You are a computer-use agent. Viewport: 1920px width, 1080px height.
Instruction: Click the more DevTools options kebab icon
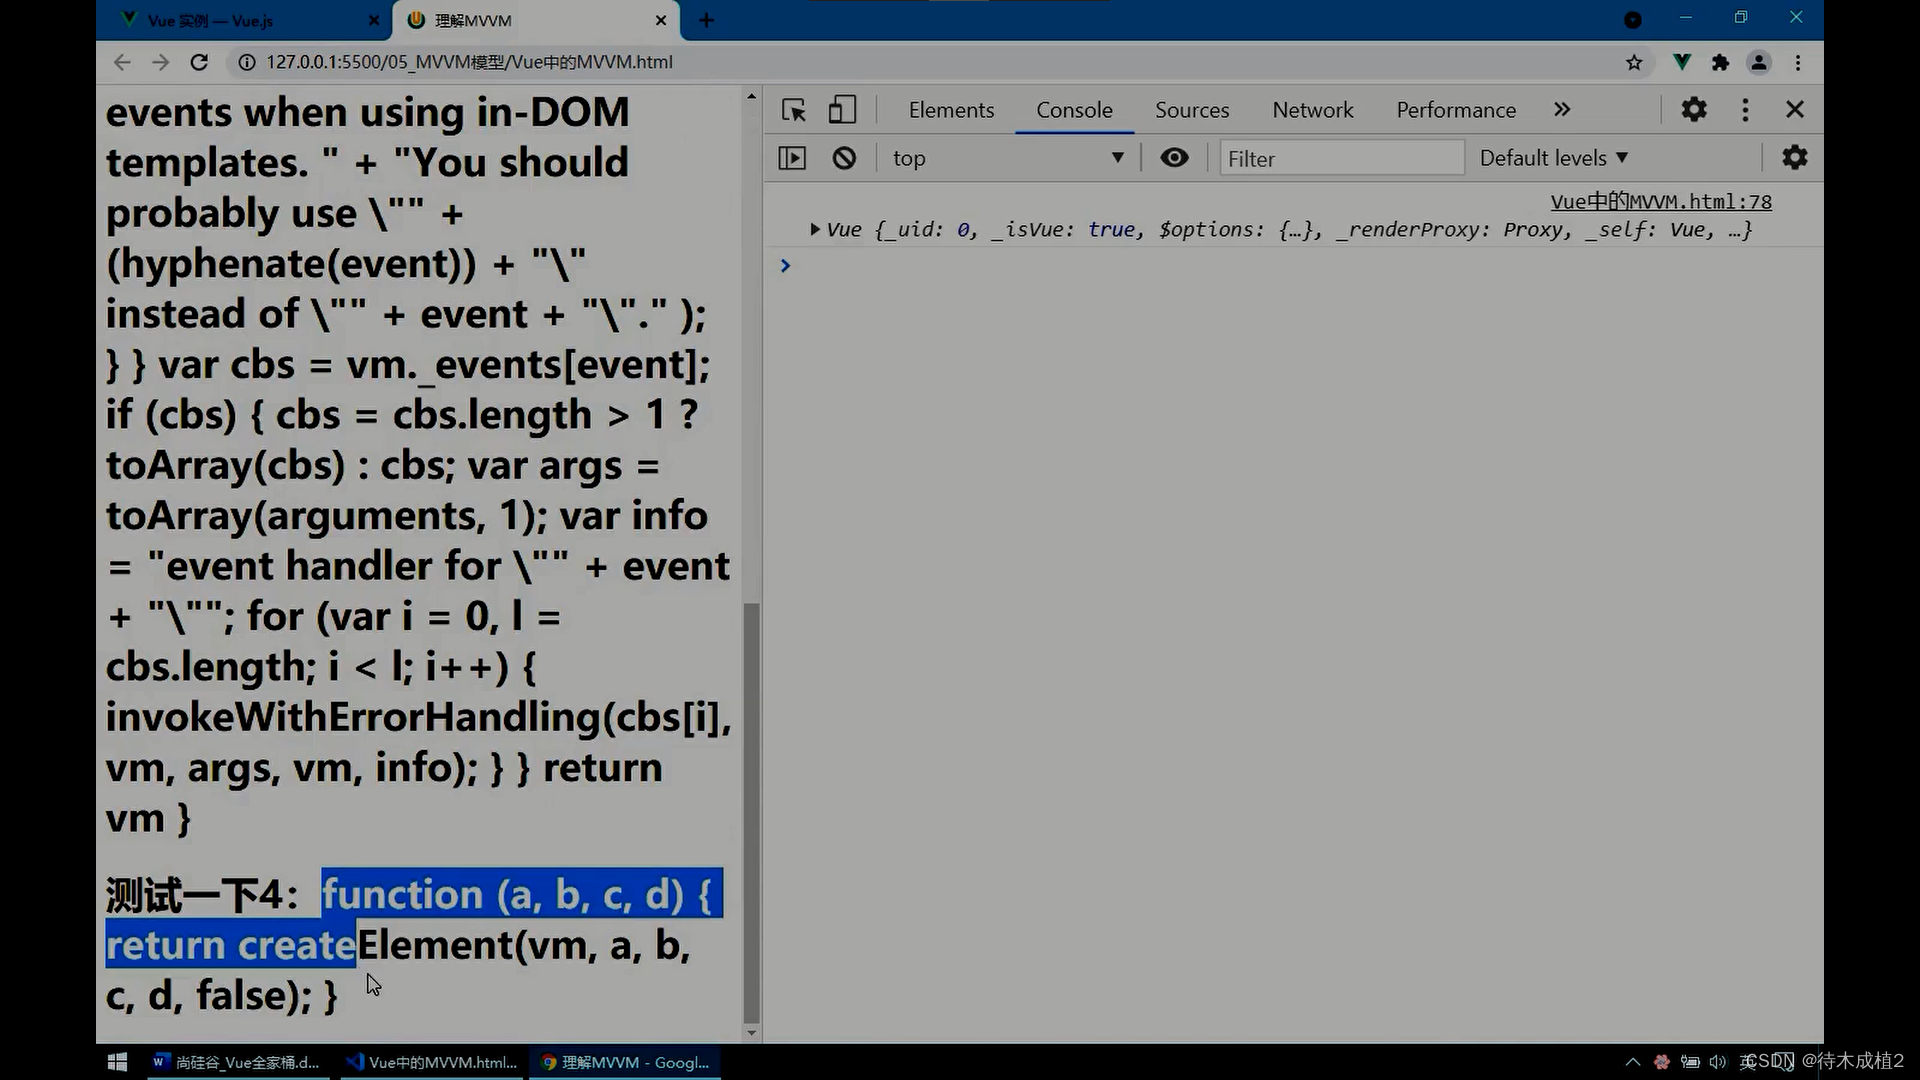pyautogui.click(x=1743, y=109)
